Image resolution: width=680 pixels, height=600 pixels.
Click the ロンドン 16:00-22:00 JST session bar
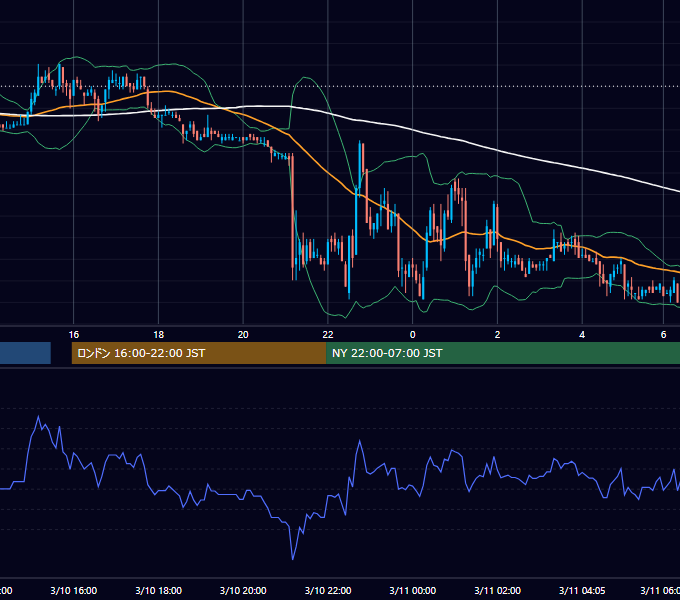coord(199,353)
